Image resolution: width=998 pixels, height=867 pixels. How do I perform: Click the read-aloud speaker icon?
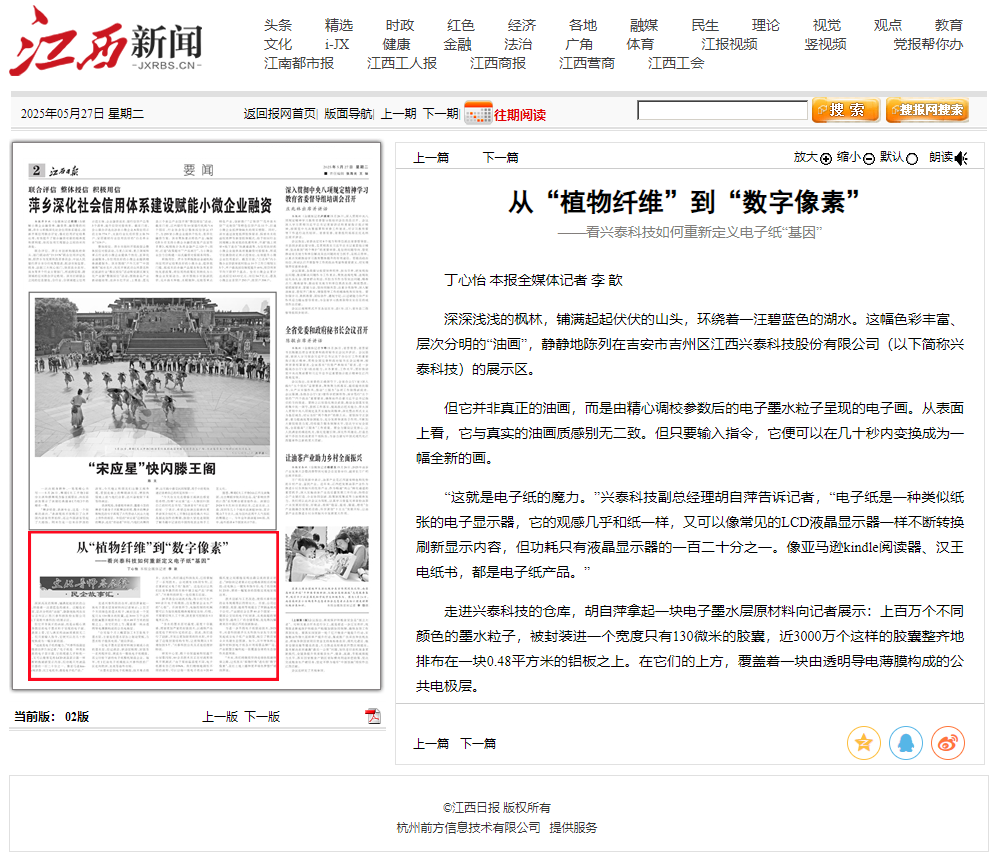click(x=961, y=158)
